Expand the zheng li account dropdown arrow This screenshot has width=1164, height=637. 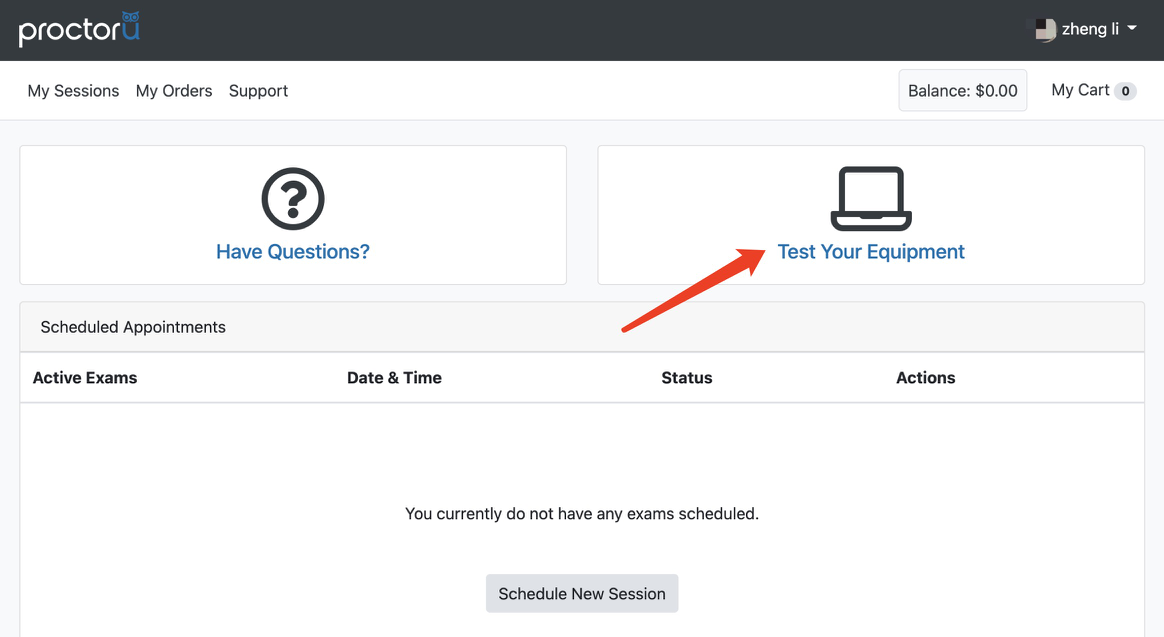tap(1132, 29)
